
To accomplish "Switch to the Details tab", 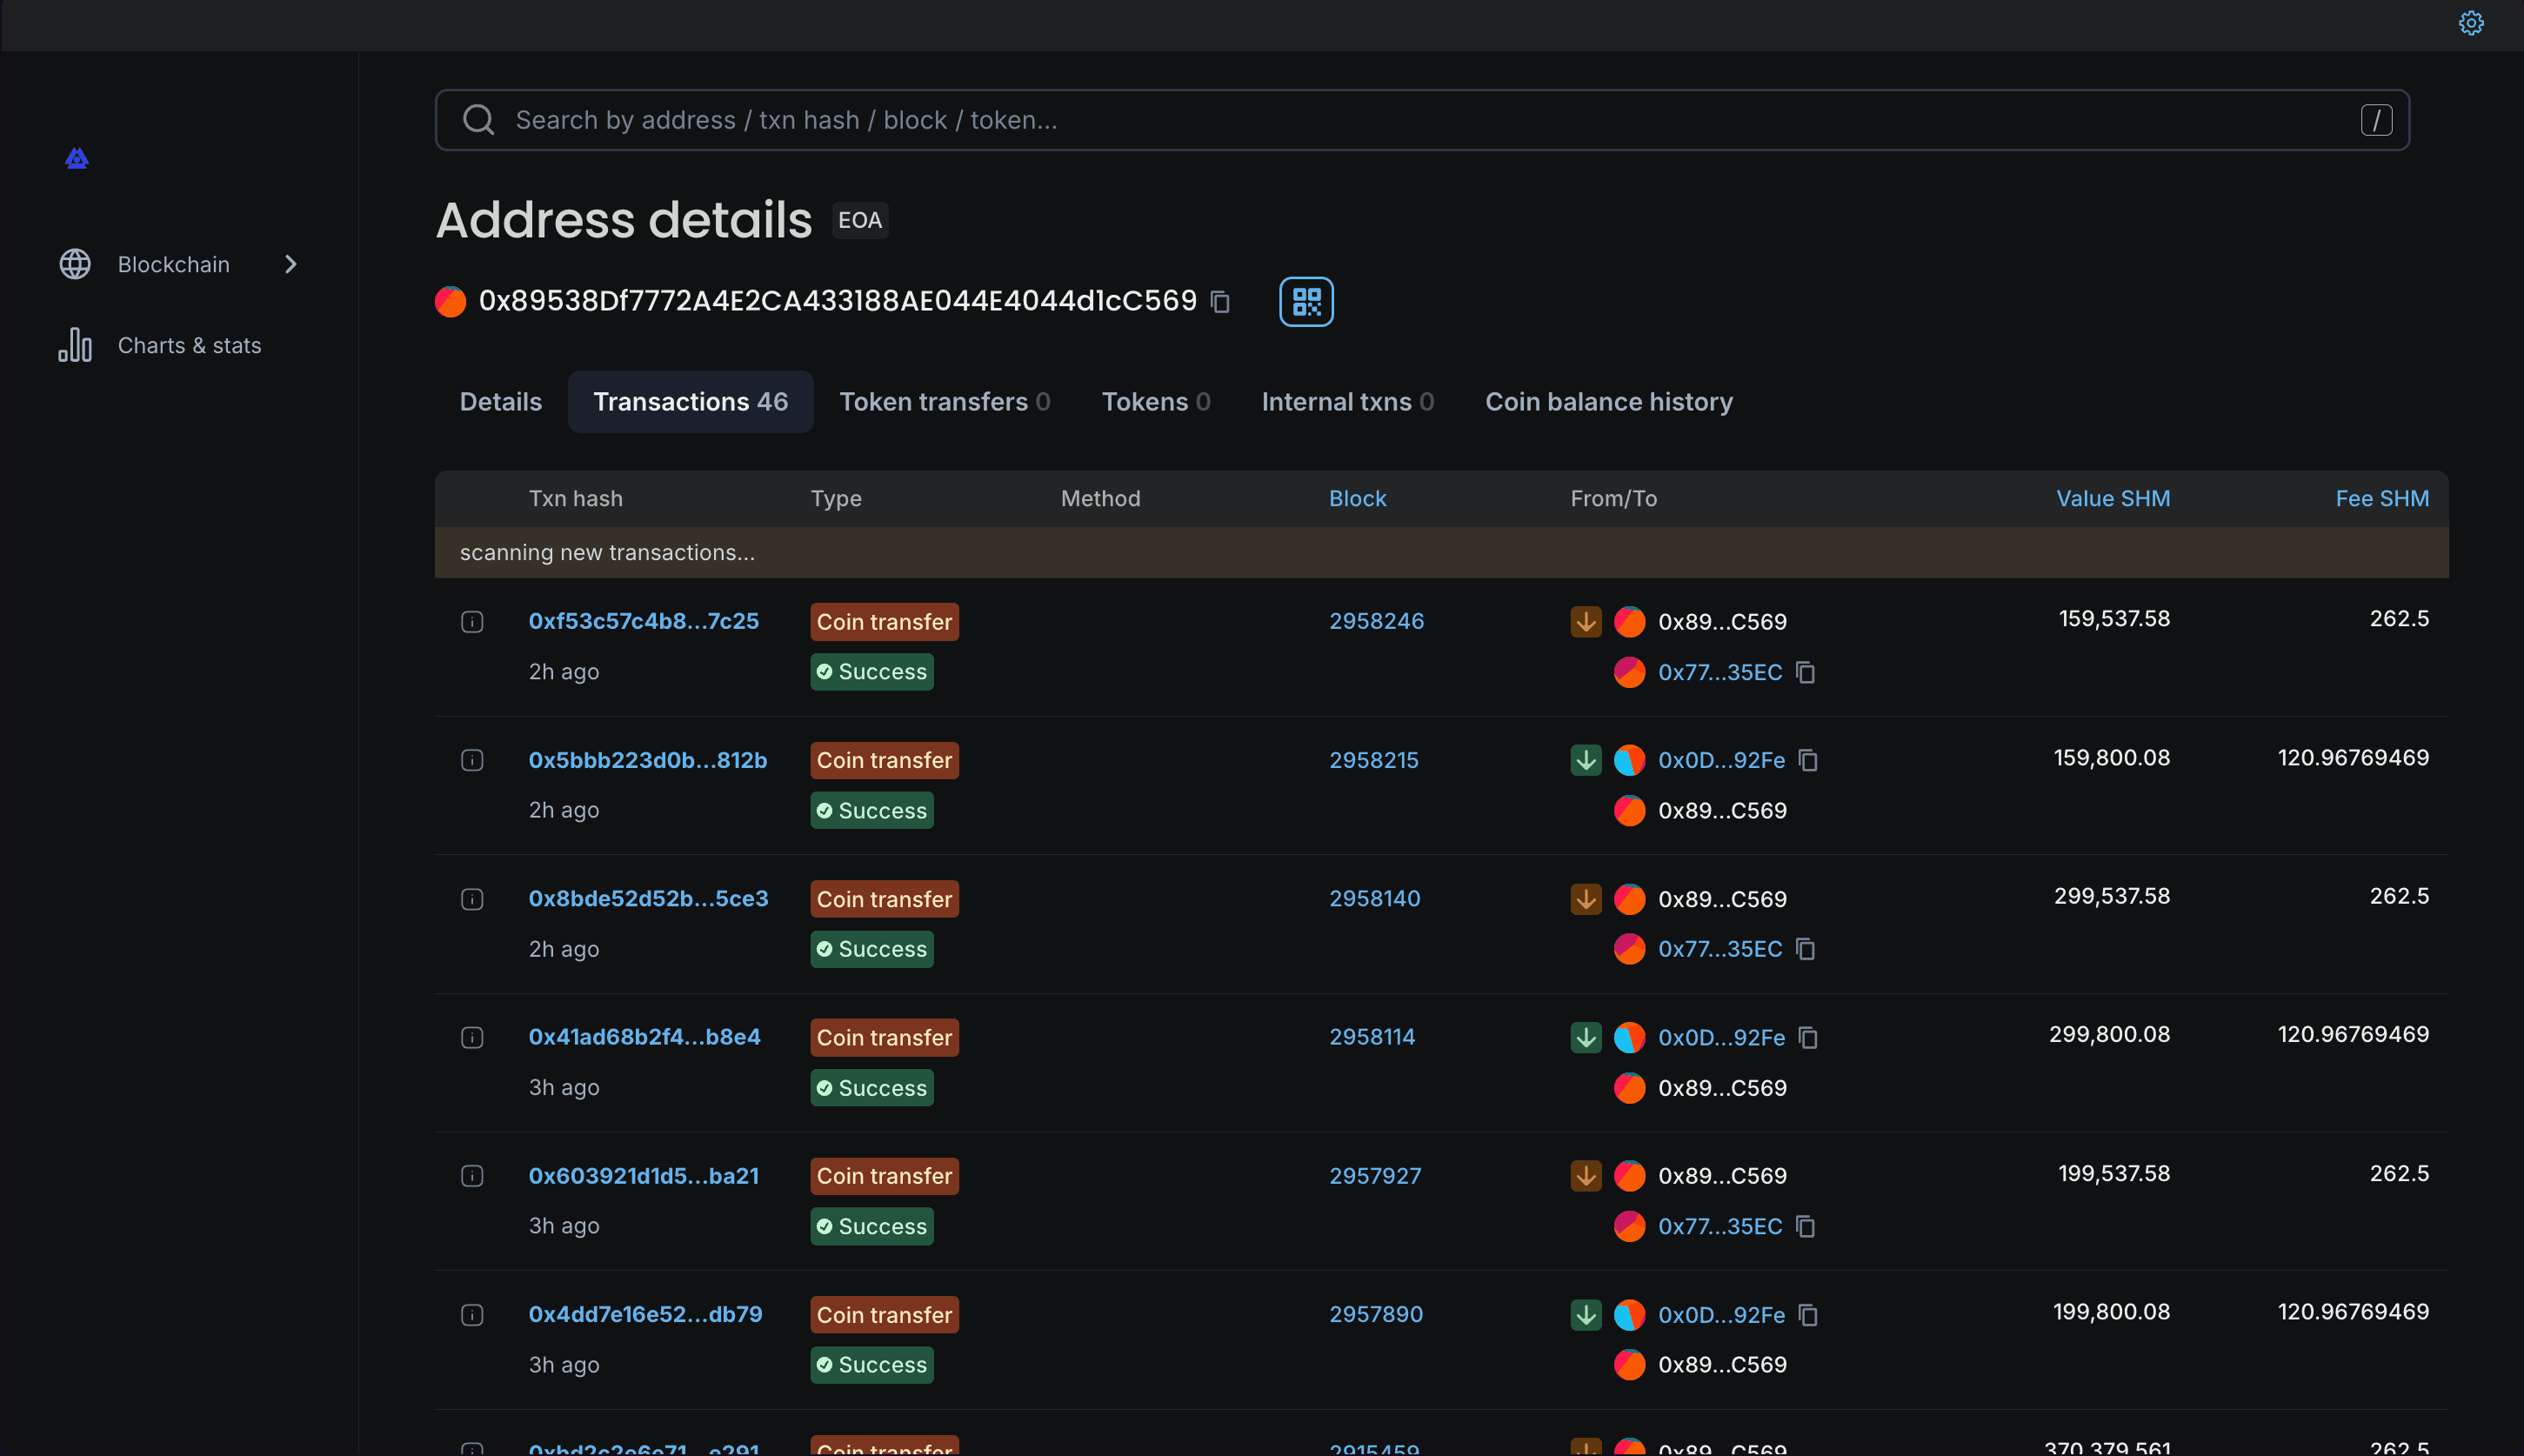I will pos(500,401).
